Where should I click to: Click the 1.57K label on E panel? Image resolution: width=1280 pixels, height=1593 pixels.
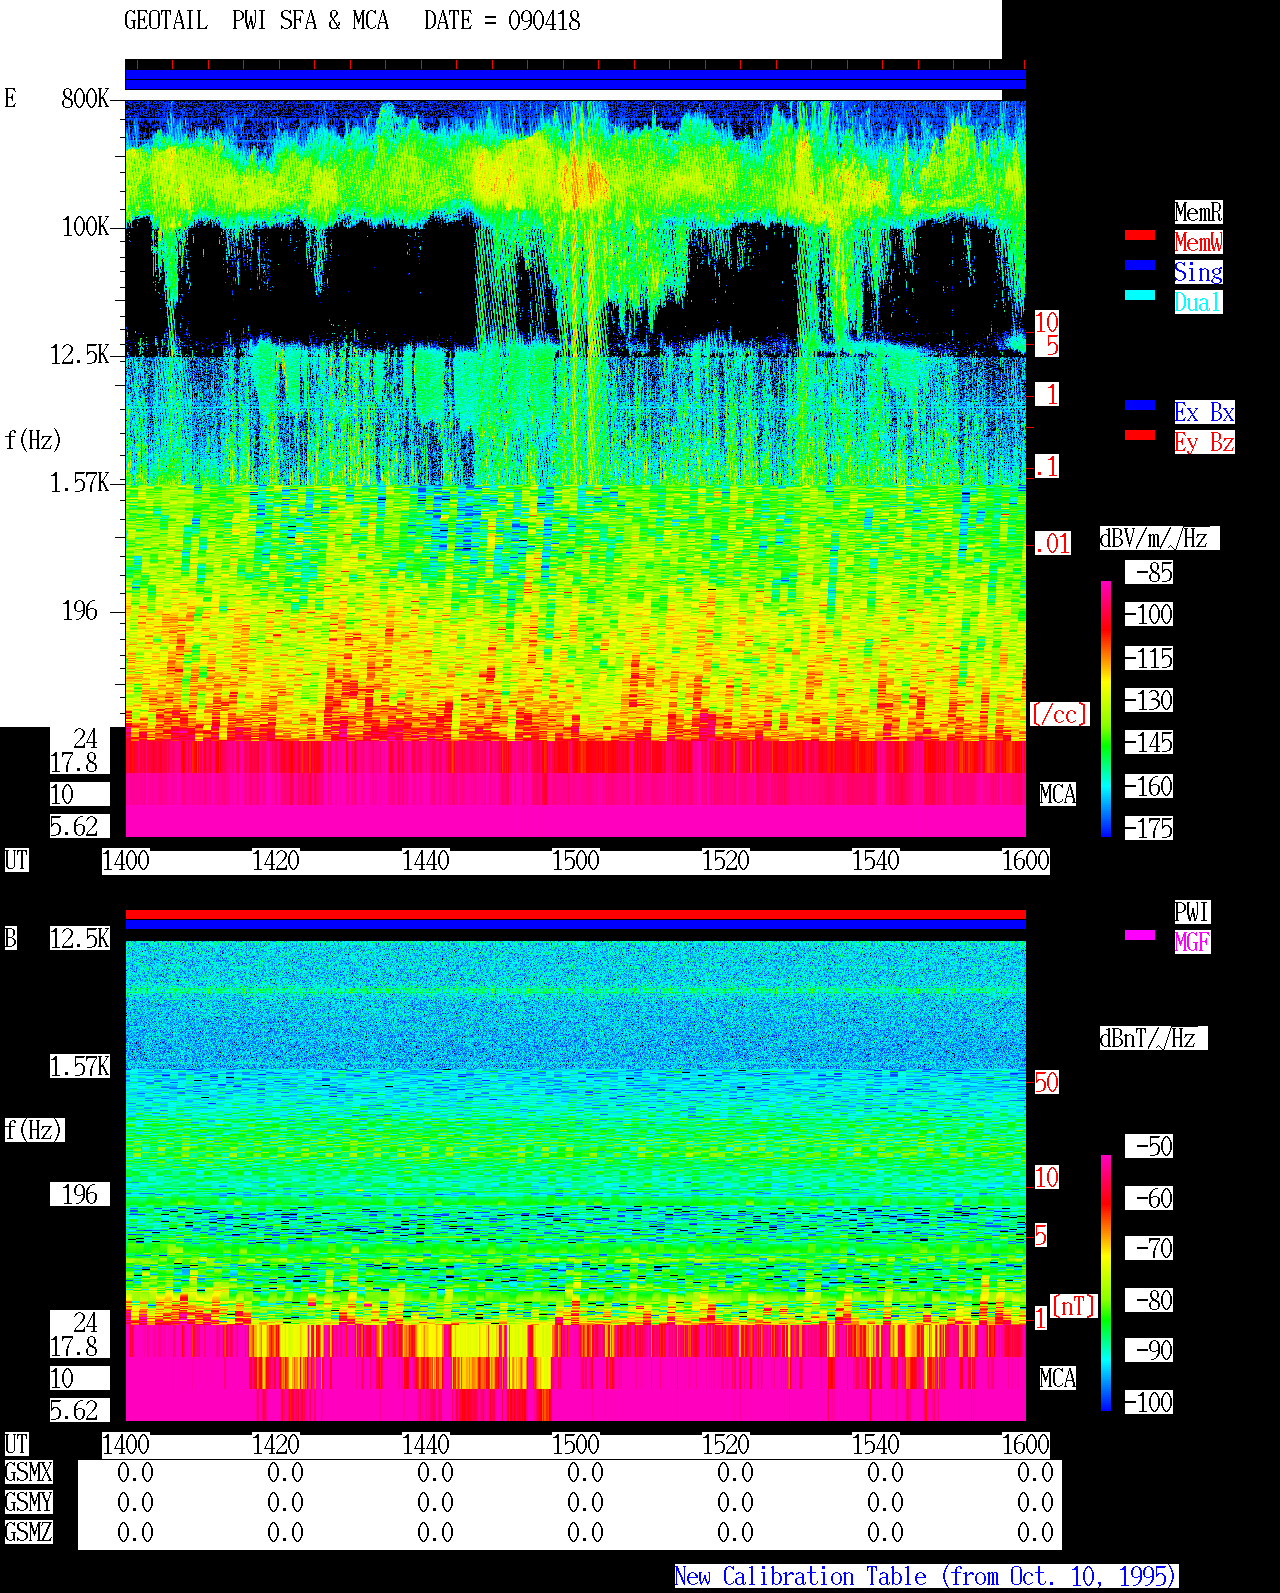click(80, 482)
